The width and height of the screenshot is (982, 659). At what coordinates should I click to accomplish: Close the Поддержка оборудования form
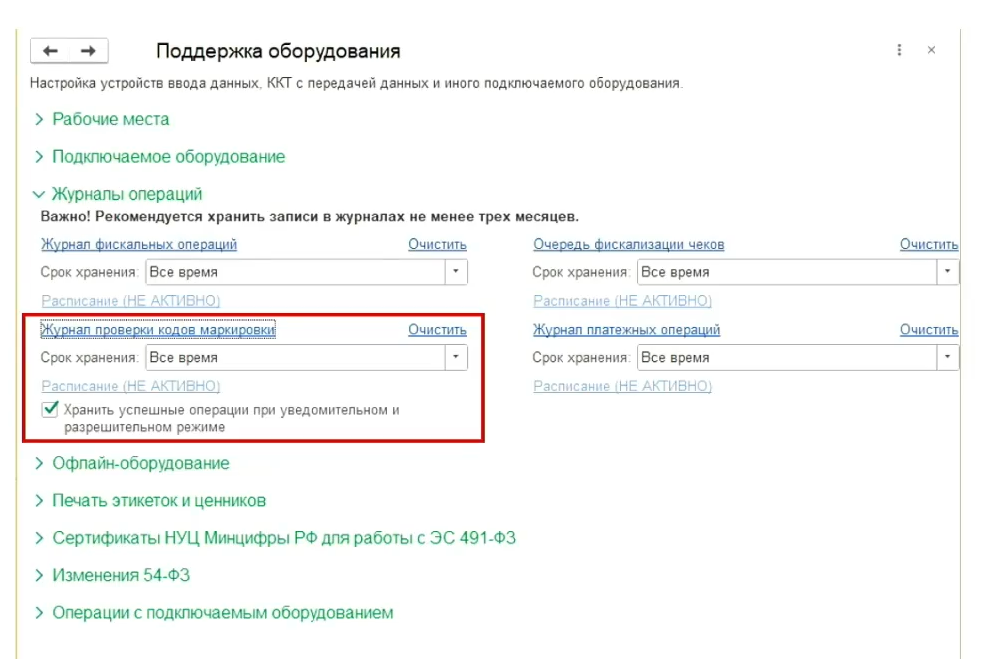[931, 50]
